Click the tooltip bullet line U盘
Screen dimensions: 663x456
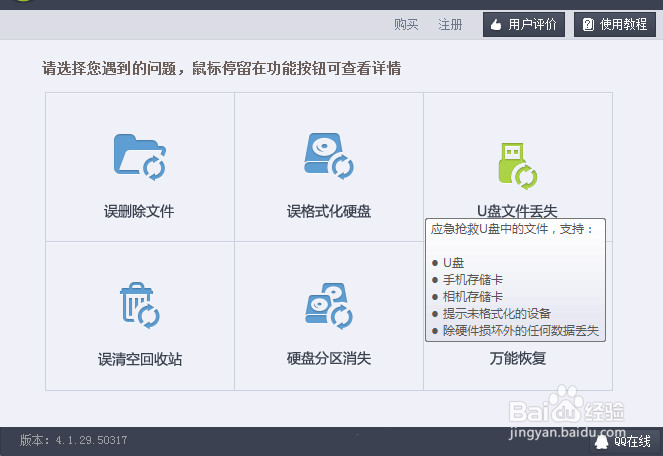pyautogui.click(x=453, y=263)
